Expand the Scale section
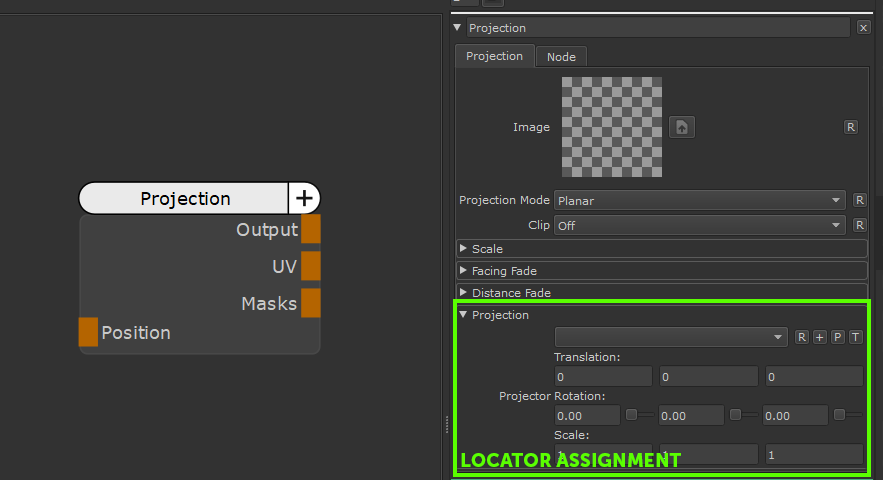883x480 pixels. 487,248
